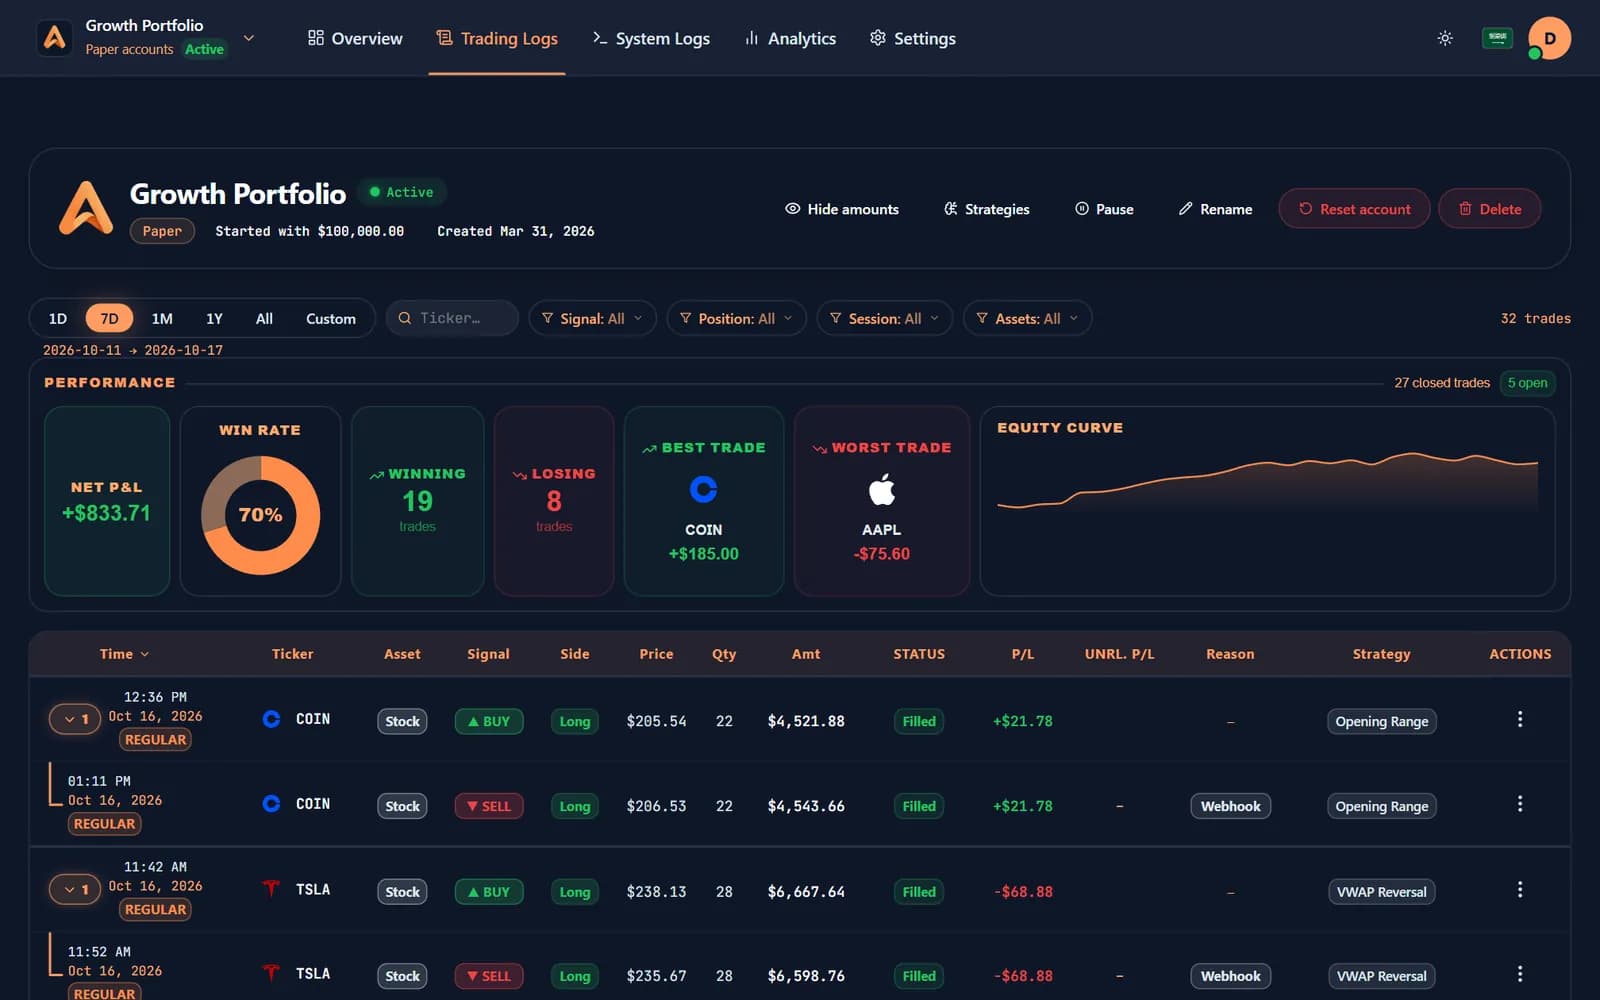
Task: Delete the Growth Portfolio account
Action: (1489, 209)
